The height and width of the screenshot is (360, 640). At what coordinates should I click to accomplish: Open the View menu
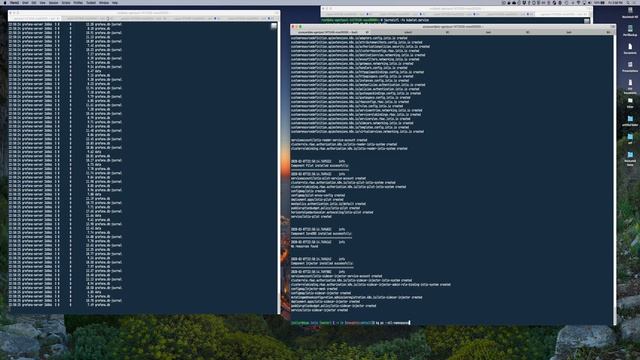click(x=42, y=2)
